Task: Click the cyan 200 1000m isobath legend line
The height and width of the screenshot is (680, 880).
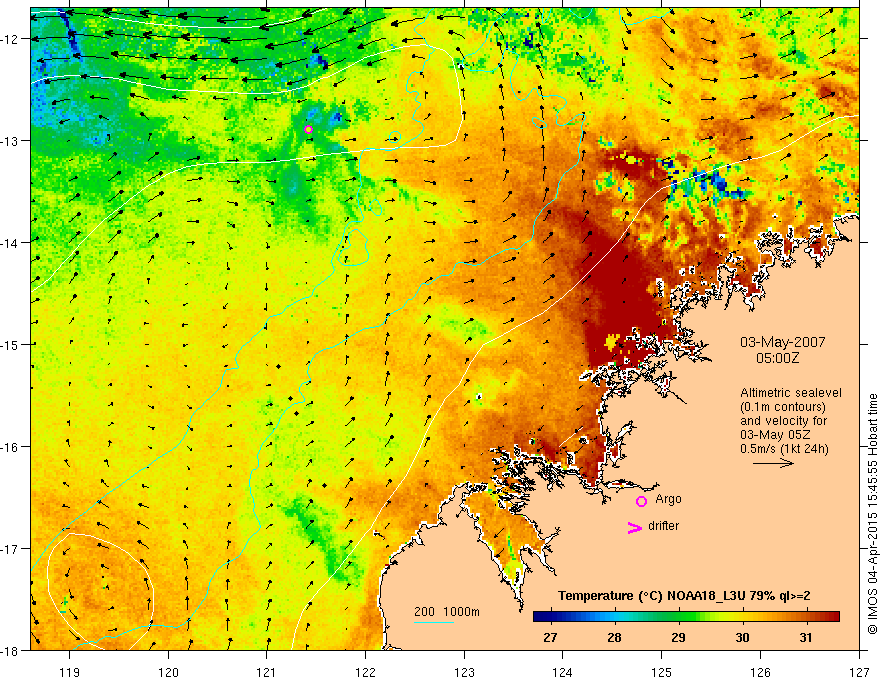Action: tap(434, 622)
